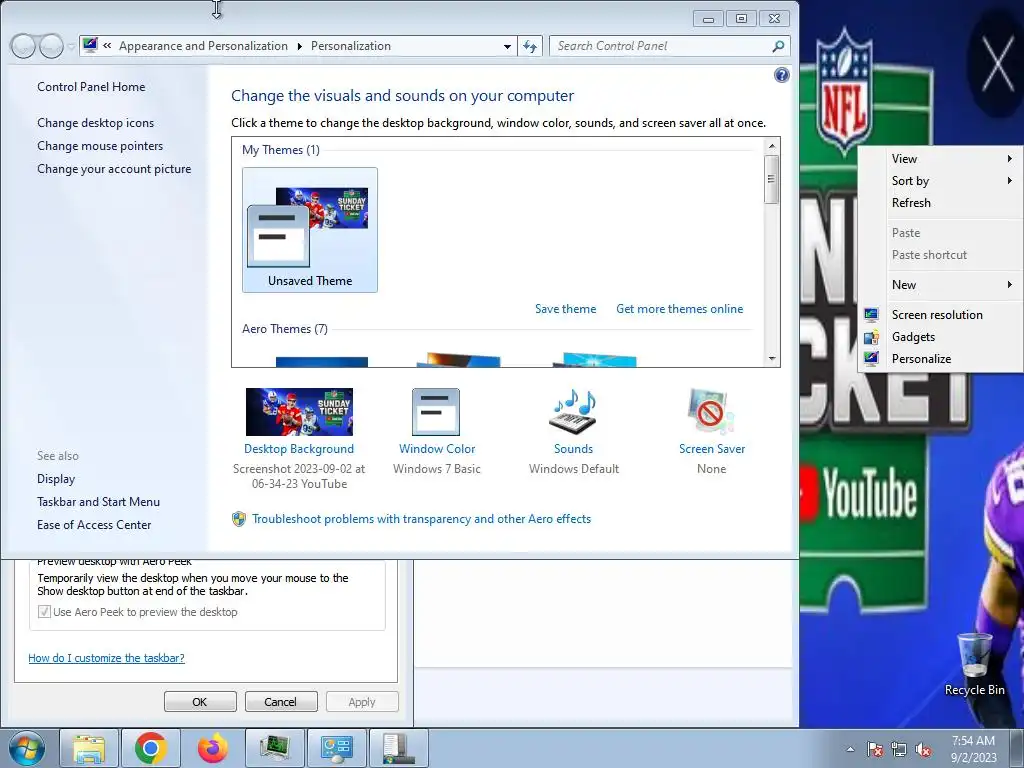This screenshot has height=768, width=1024.
Task: Open the Desktop Background picture icon
Action: [x=299, y=412]
